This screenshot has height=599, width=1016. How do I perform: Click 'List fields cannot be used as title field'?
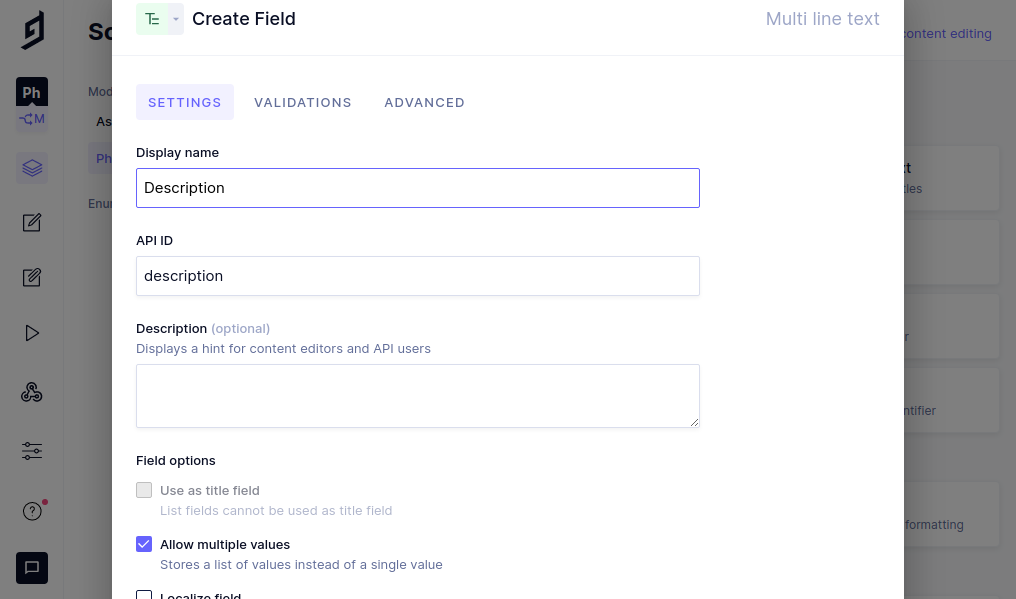point(276,511)
